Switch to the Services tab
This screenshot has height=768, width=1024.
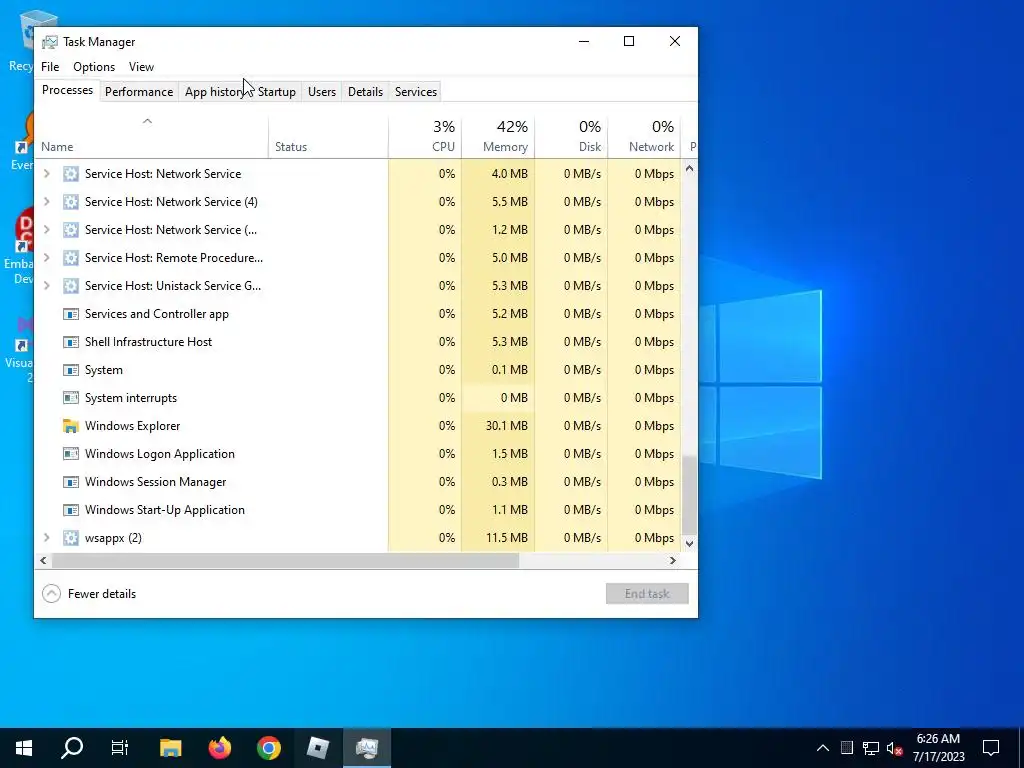tap(416, 91)
